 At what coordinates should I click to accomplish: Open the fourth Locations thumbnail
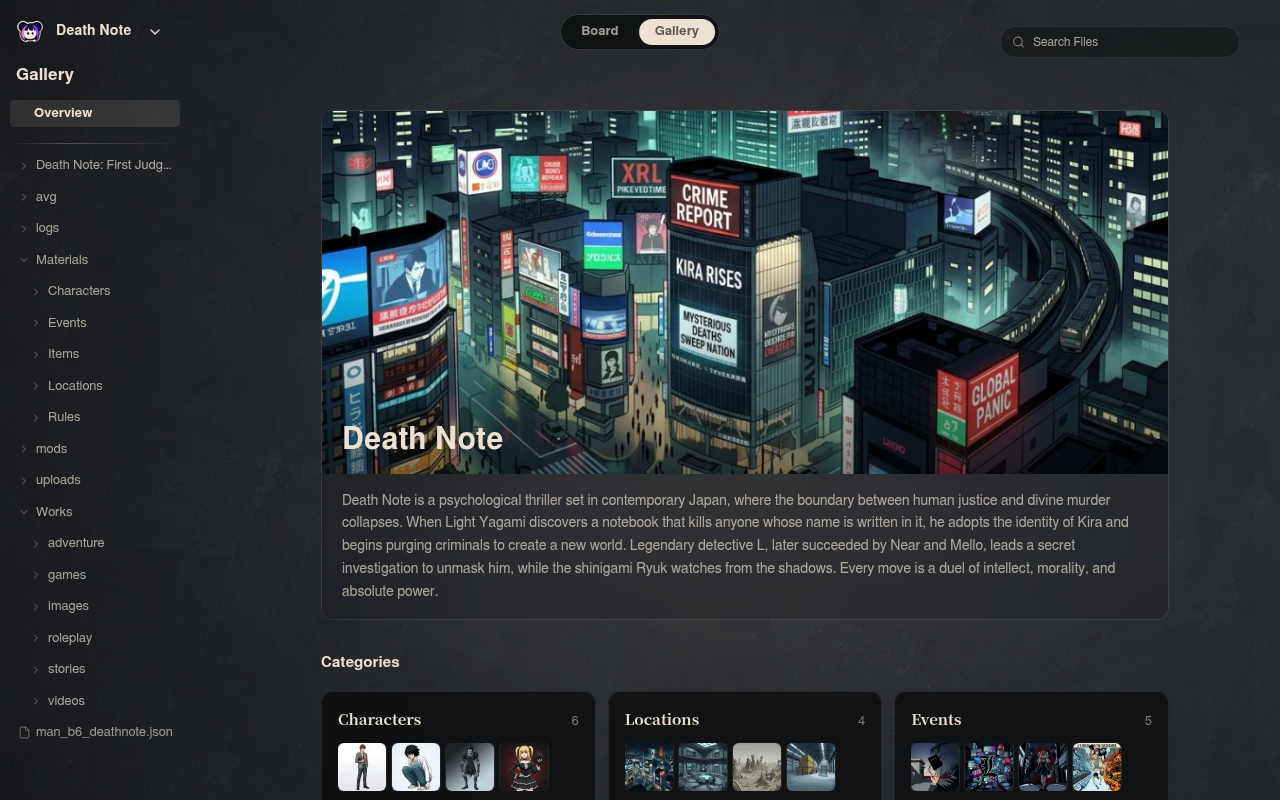coord(811,767)
